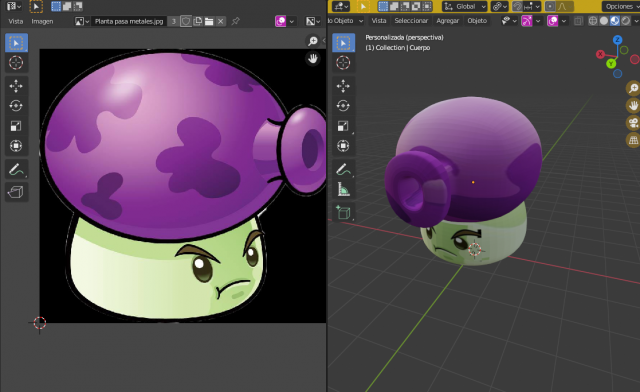This screenshot has width=640, height=392.
Task: Open image editor's editor type dropdown
Action: (x=14, y=6)
